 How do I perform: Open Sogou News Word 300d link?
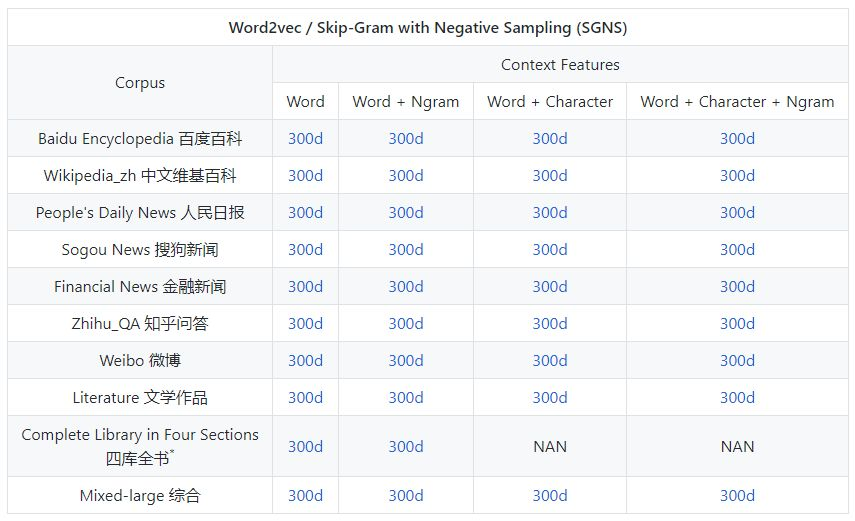point(305,250)
